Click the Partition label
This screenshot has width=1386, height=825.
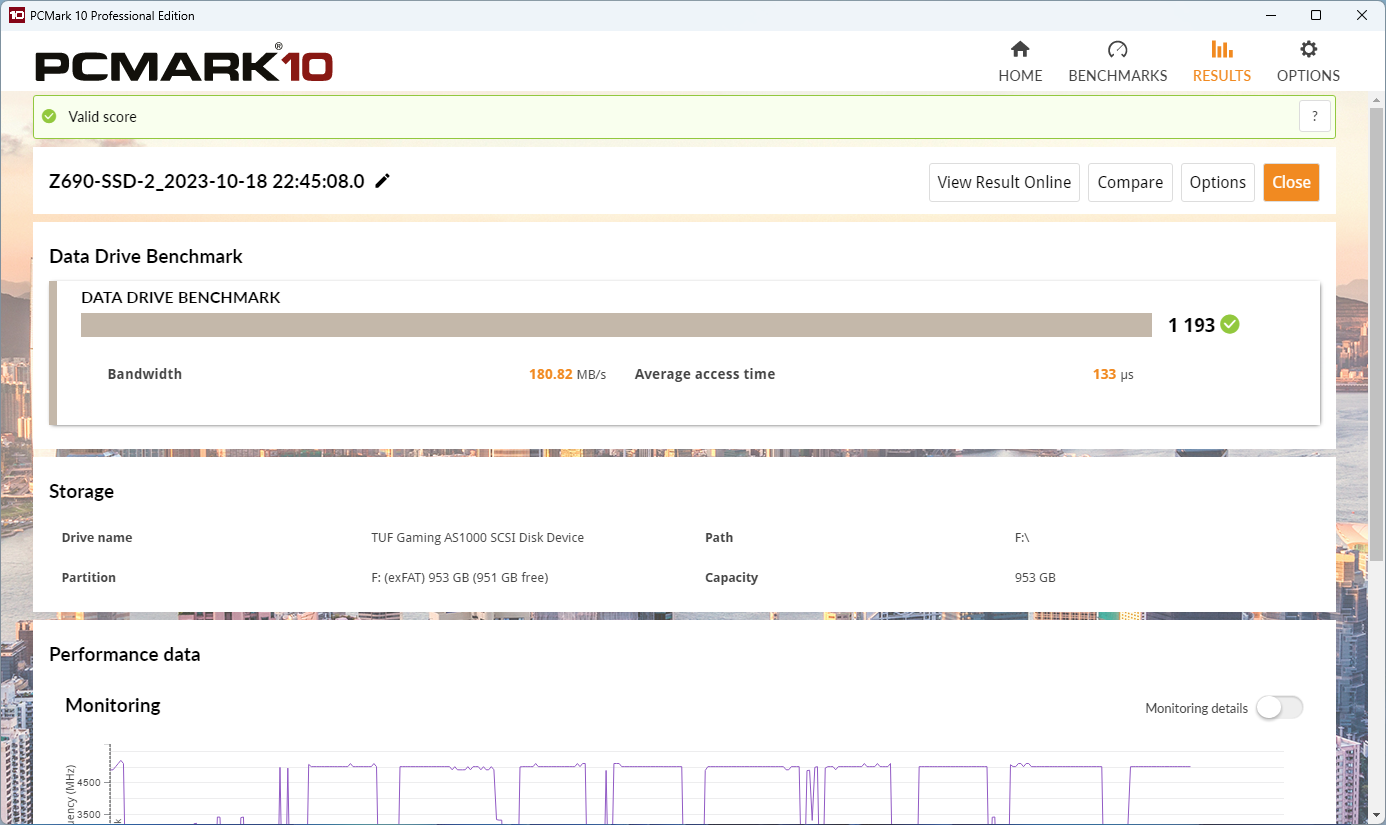pos(89,577)
